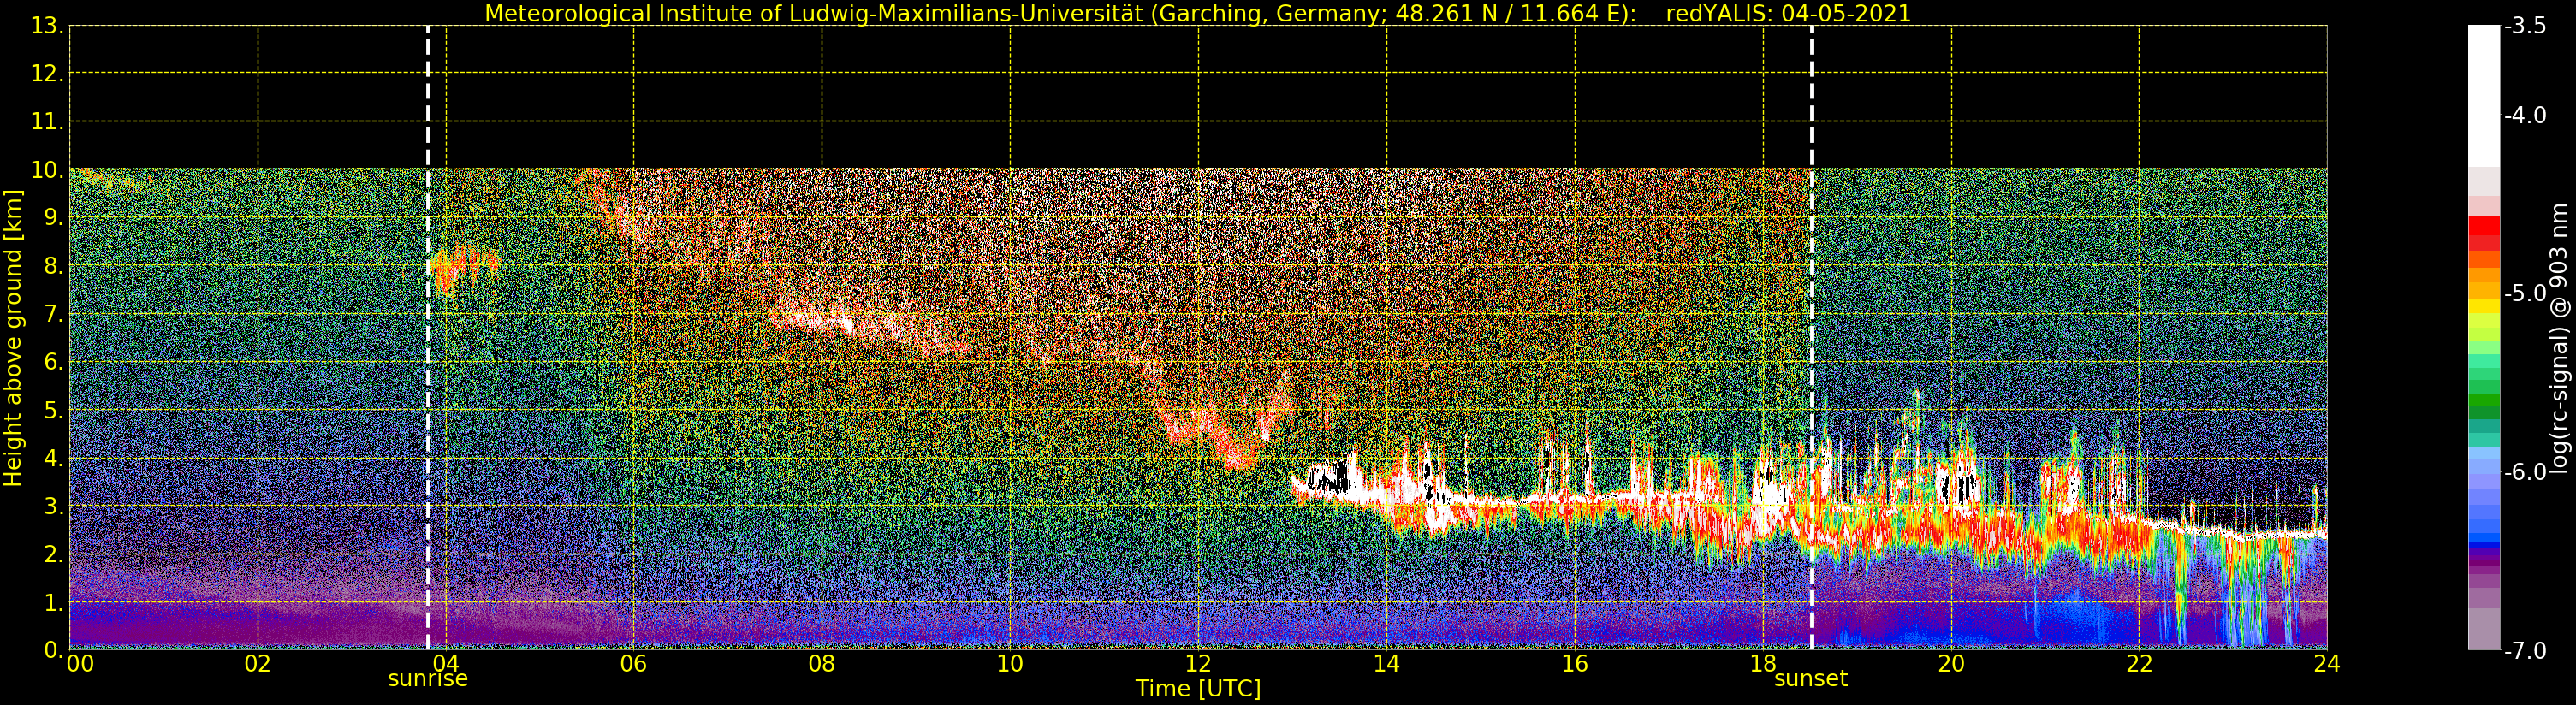The image size is (2576, 705).
Task: Click the small cloud patch after sunrise at 8 km
Action: point(464,269)
